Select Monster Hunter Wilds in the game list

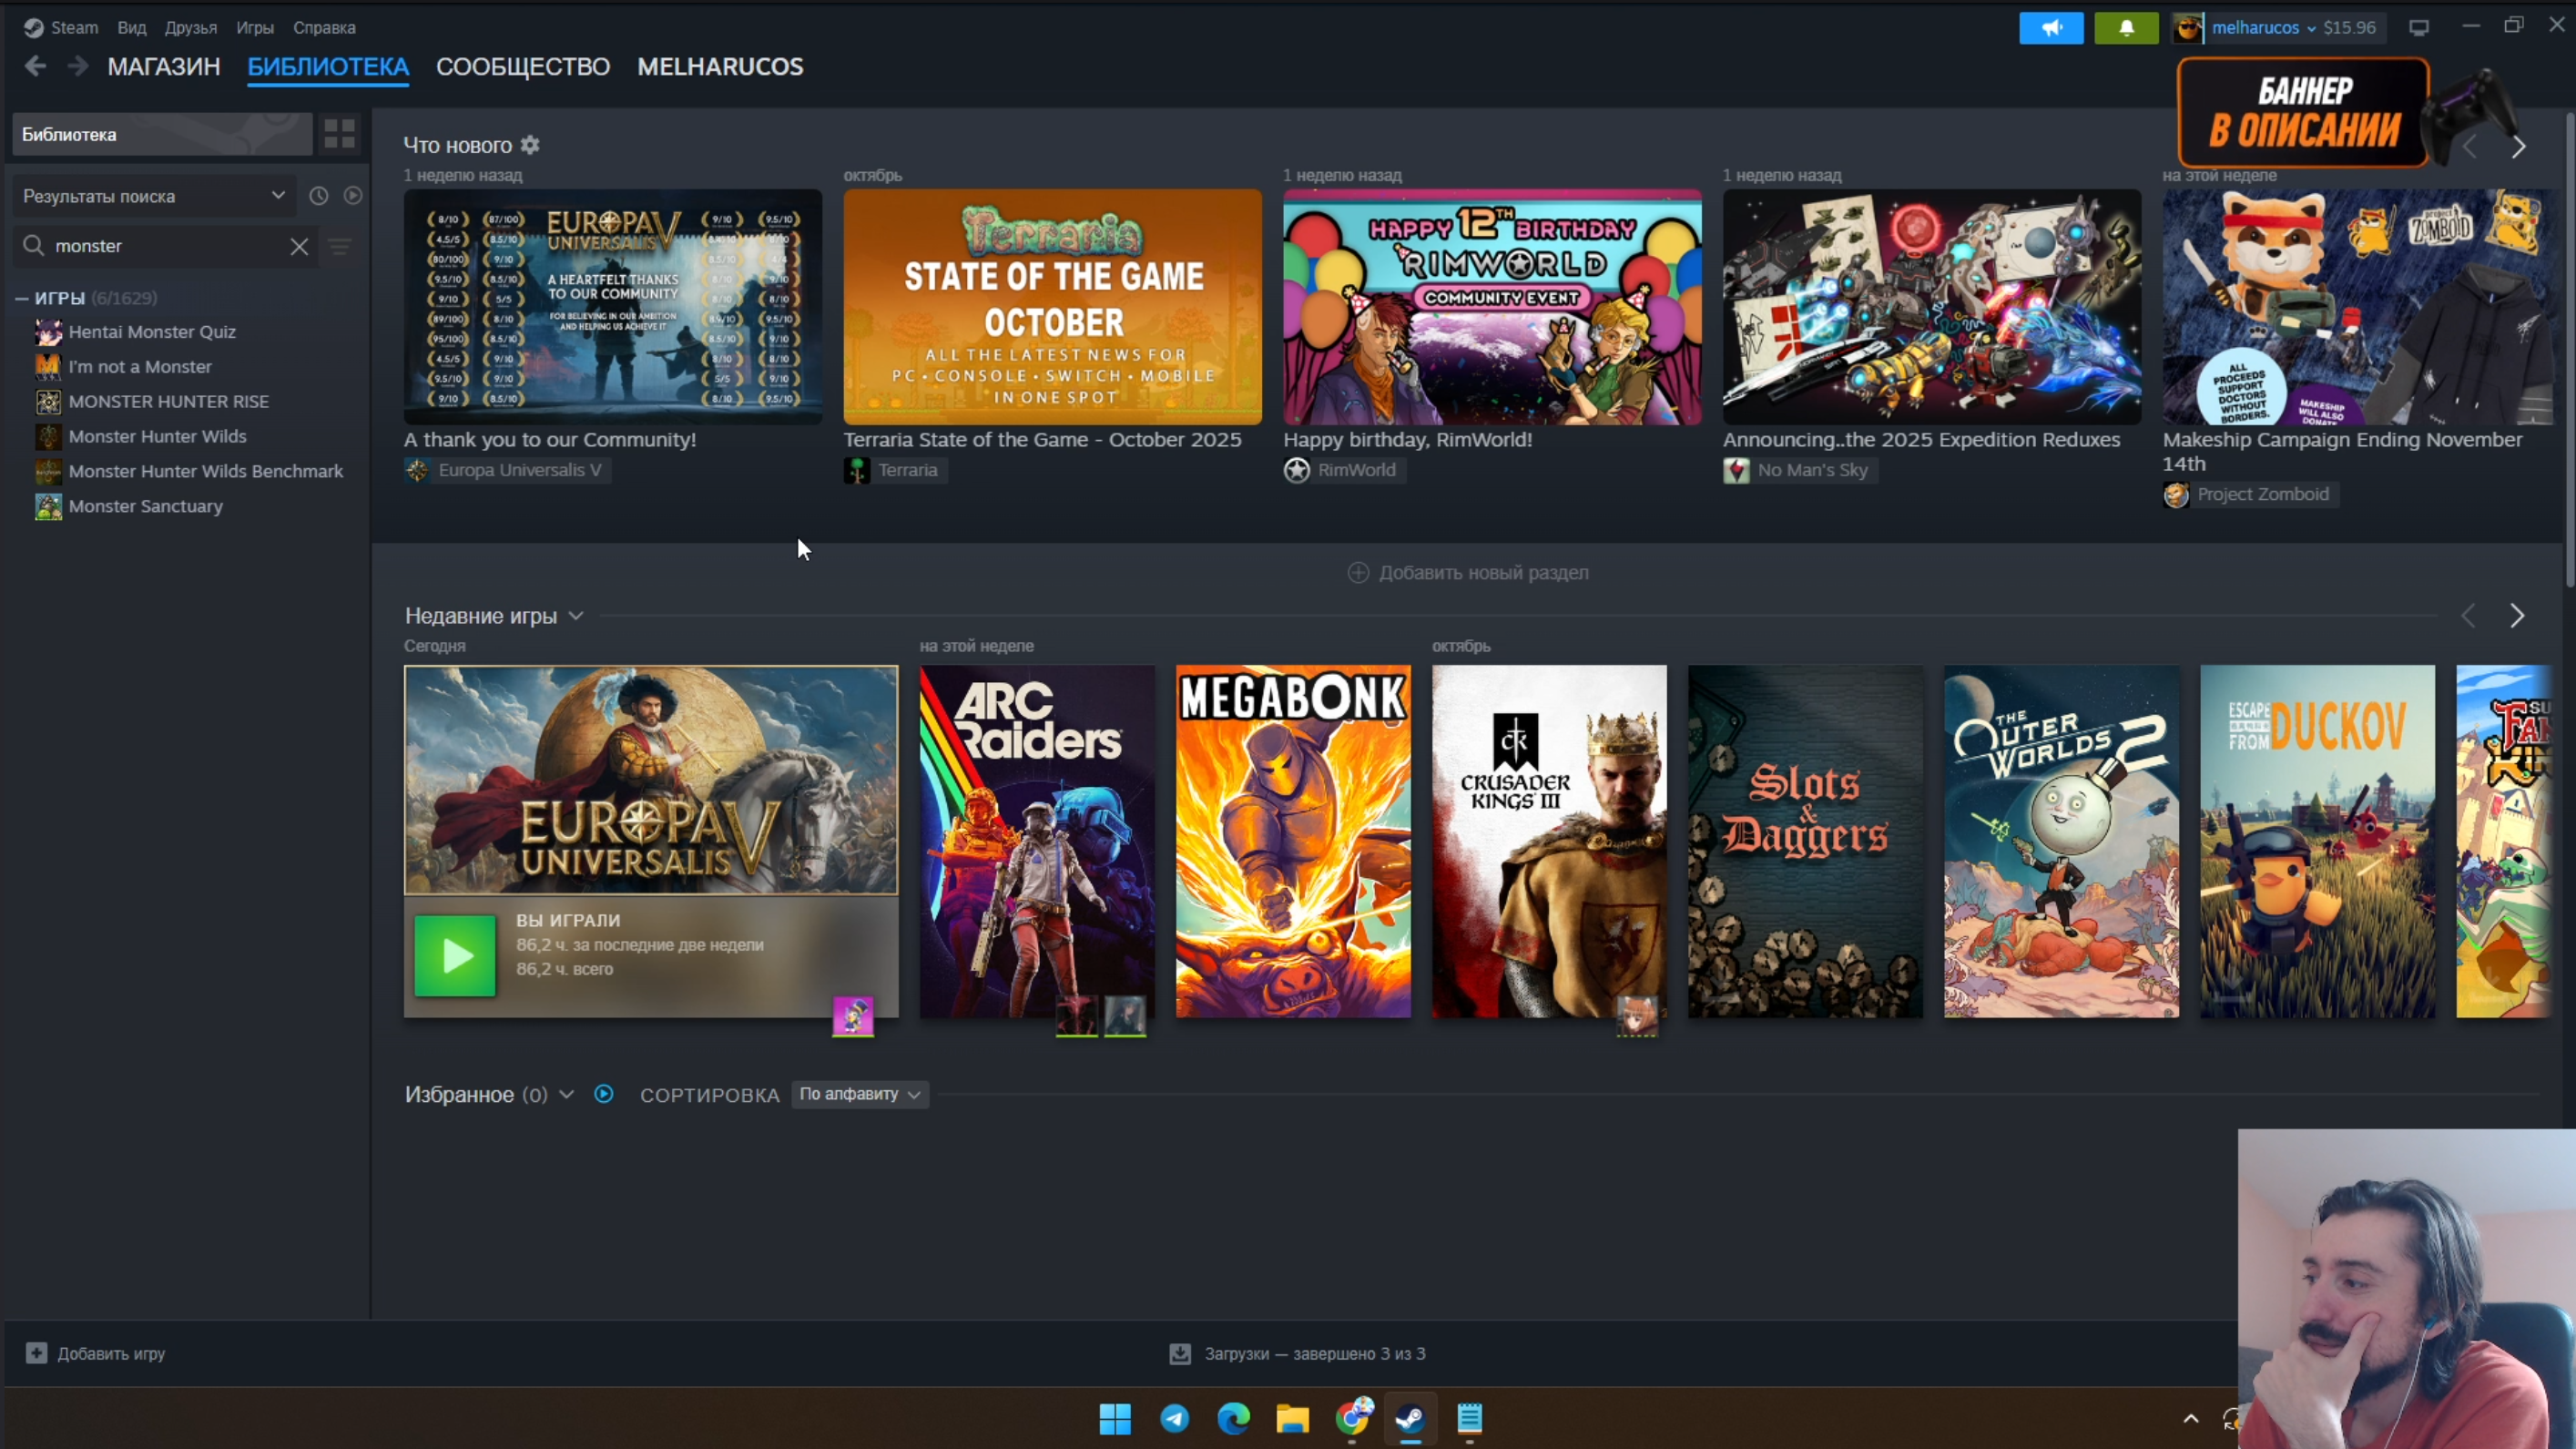[x=157, y=436]
